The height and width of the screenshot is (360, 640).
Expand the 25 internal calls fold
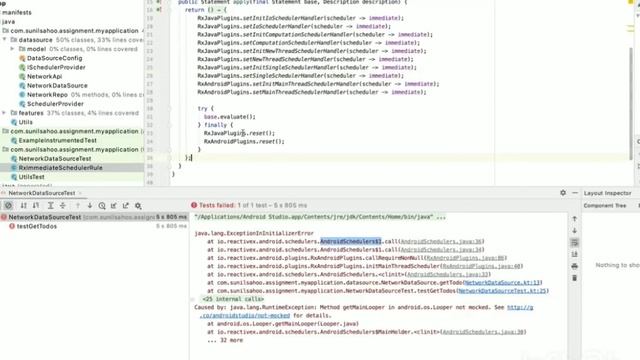[x=233, y=299]
